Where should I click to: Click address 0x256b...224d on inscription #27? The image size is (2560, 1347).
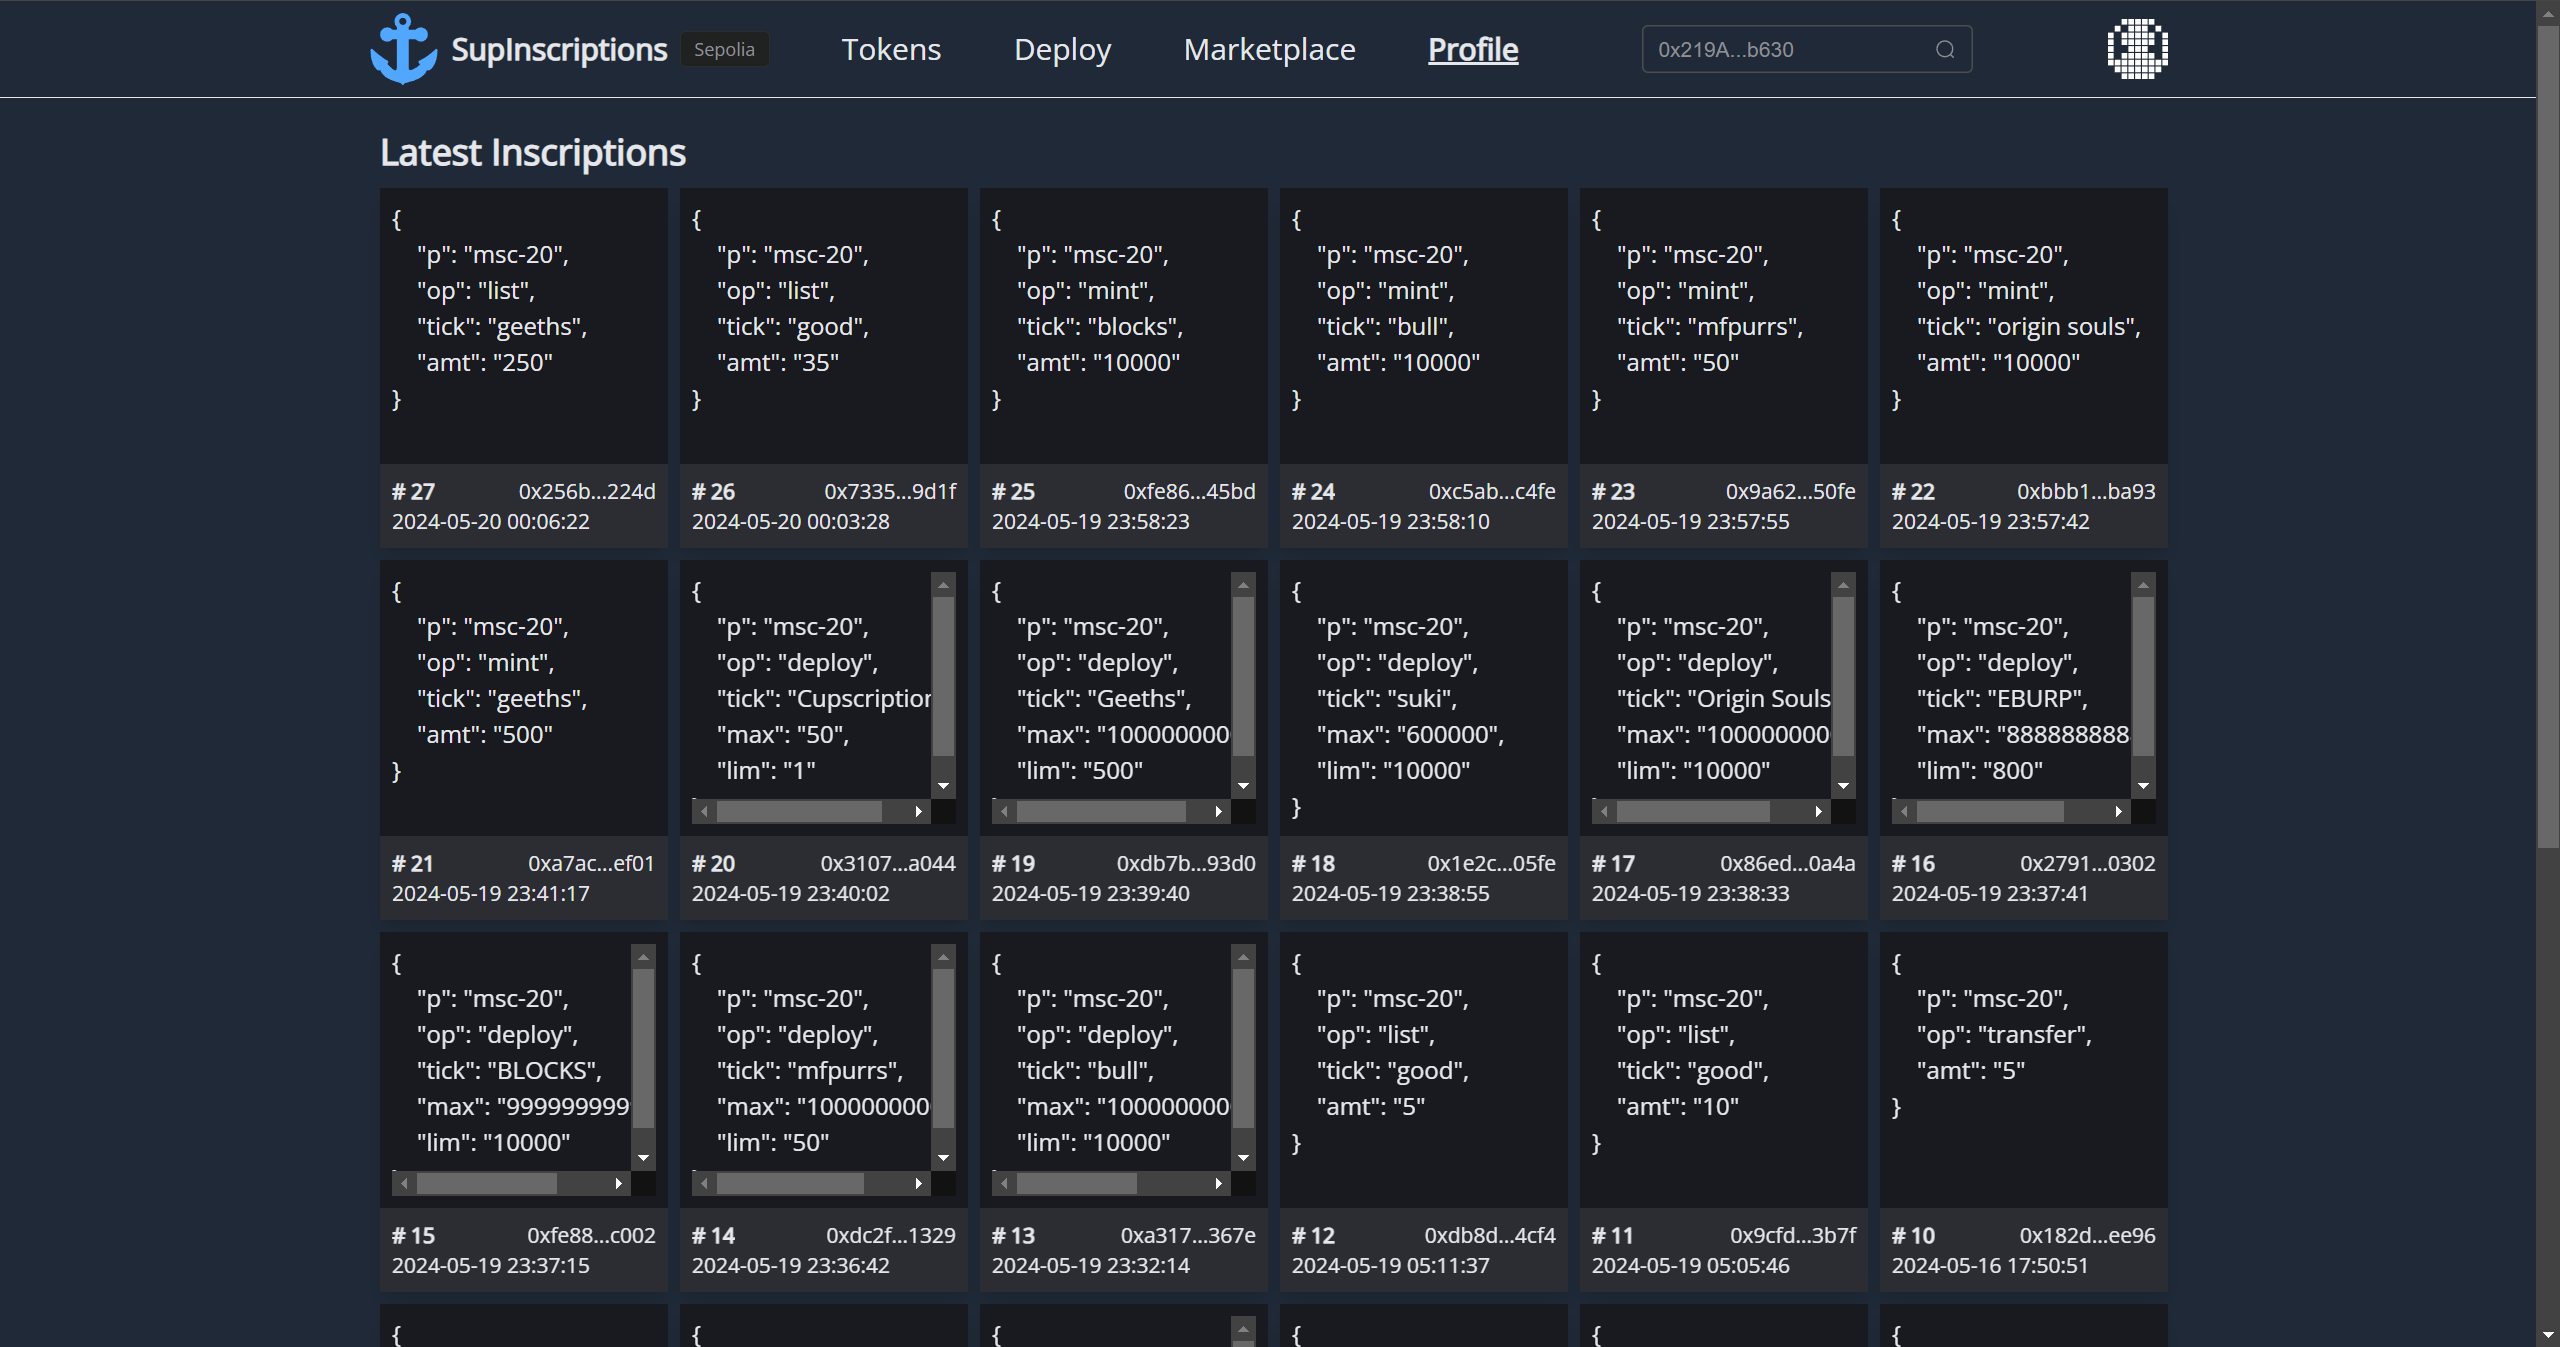[x=587, y=492]
